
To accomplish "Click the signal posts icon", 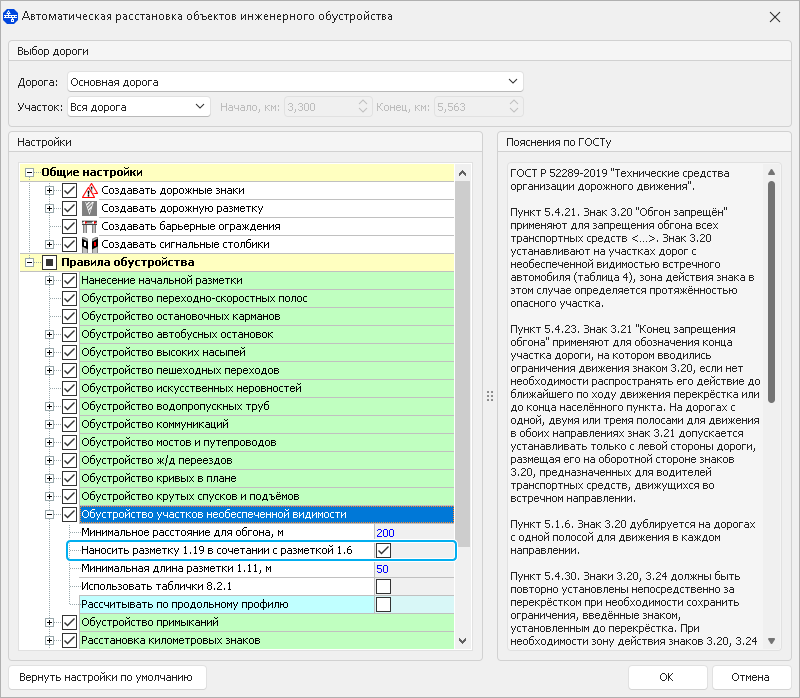I will point(90,244).
